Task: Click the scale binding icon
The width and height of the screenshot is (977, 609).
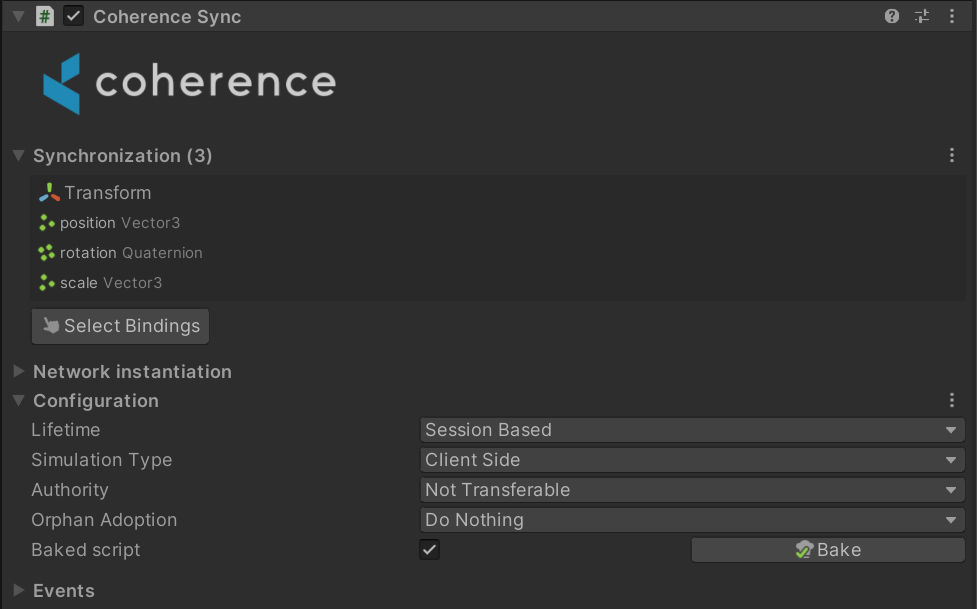Action: coord(47,282)
